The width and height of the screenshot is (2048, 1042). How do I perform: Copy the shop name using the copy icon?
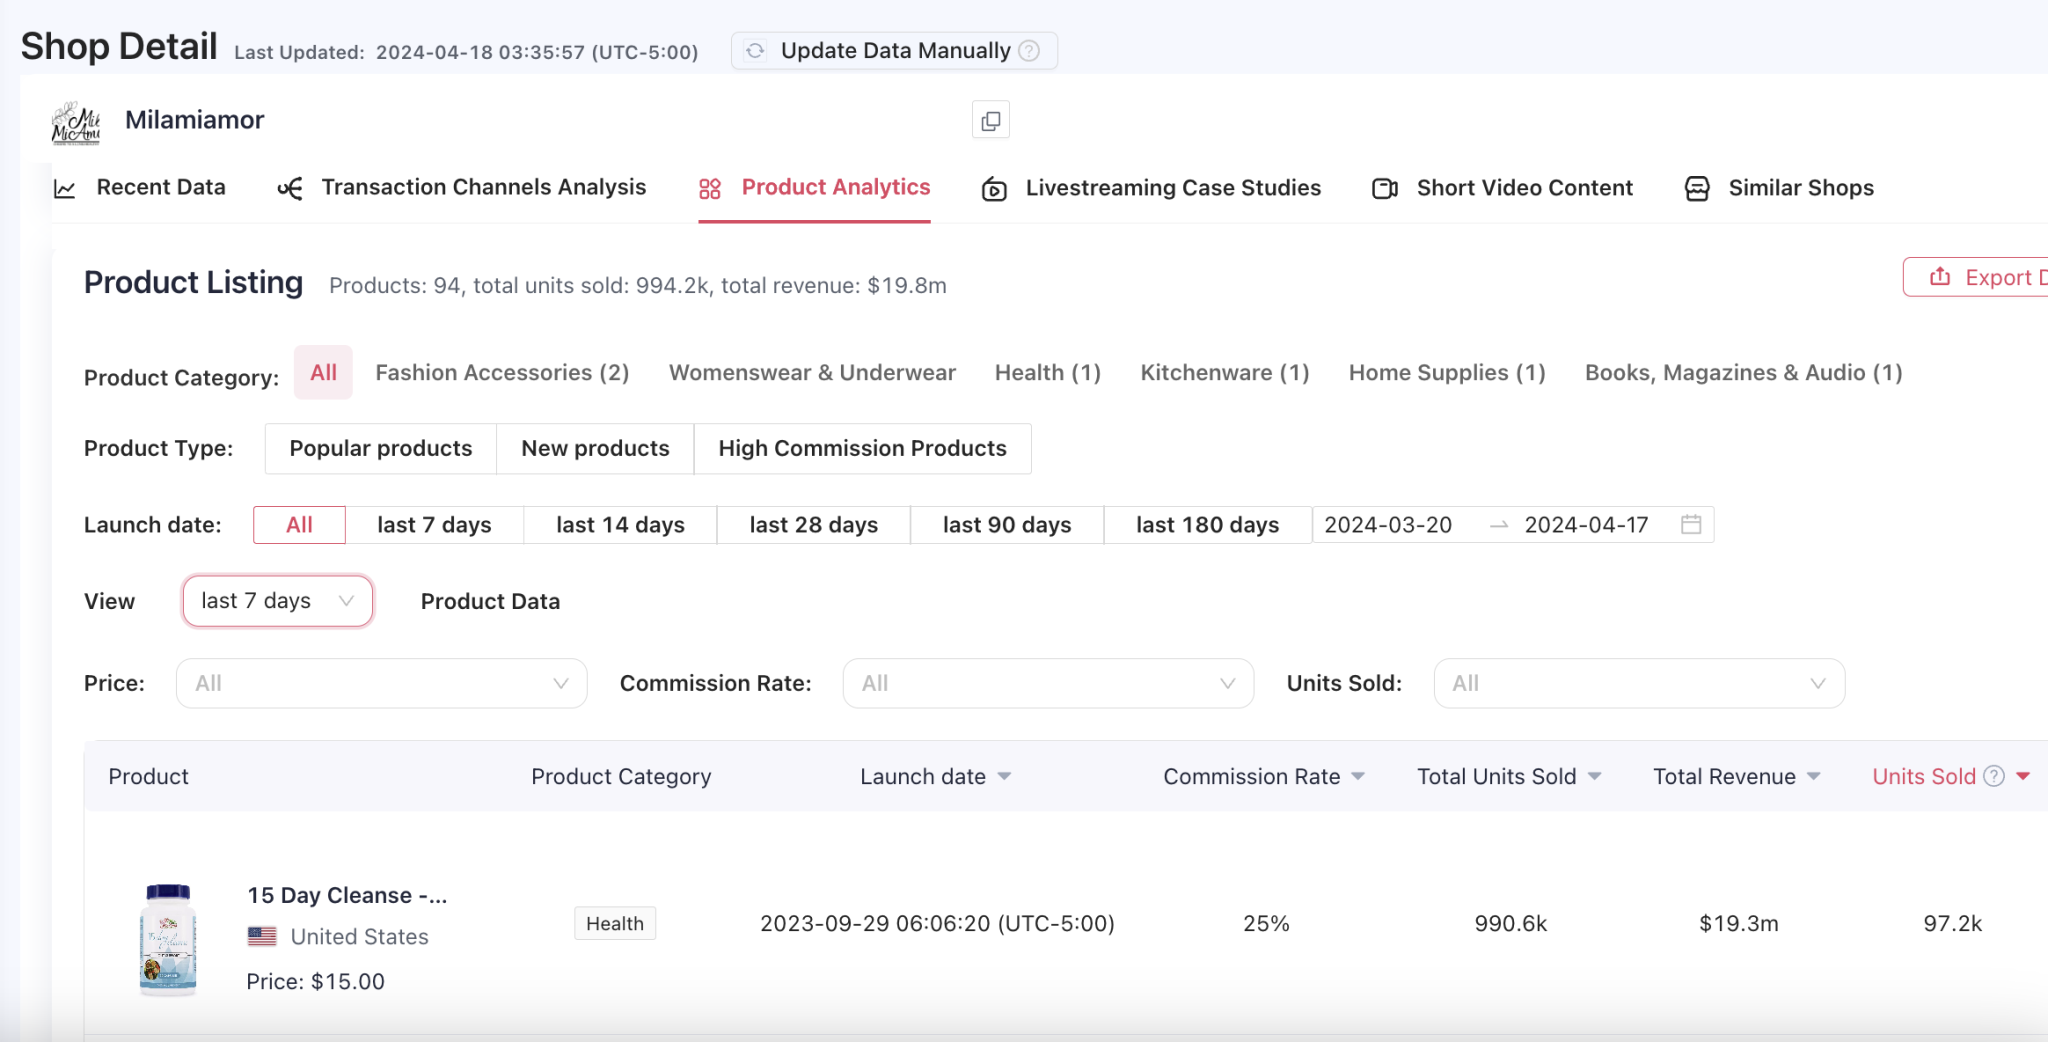[x=991, y=119]
